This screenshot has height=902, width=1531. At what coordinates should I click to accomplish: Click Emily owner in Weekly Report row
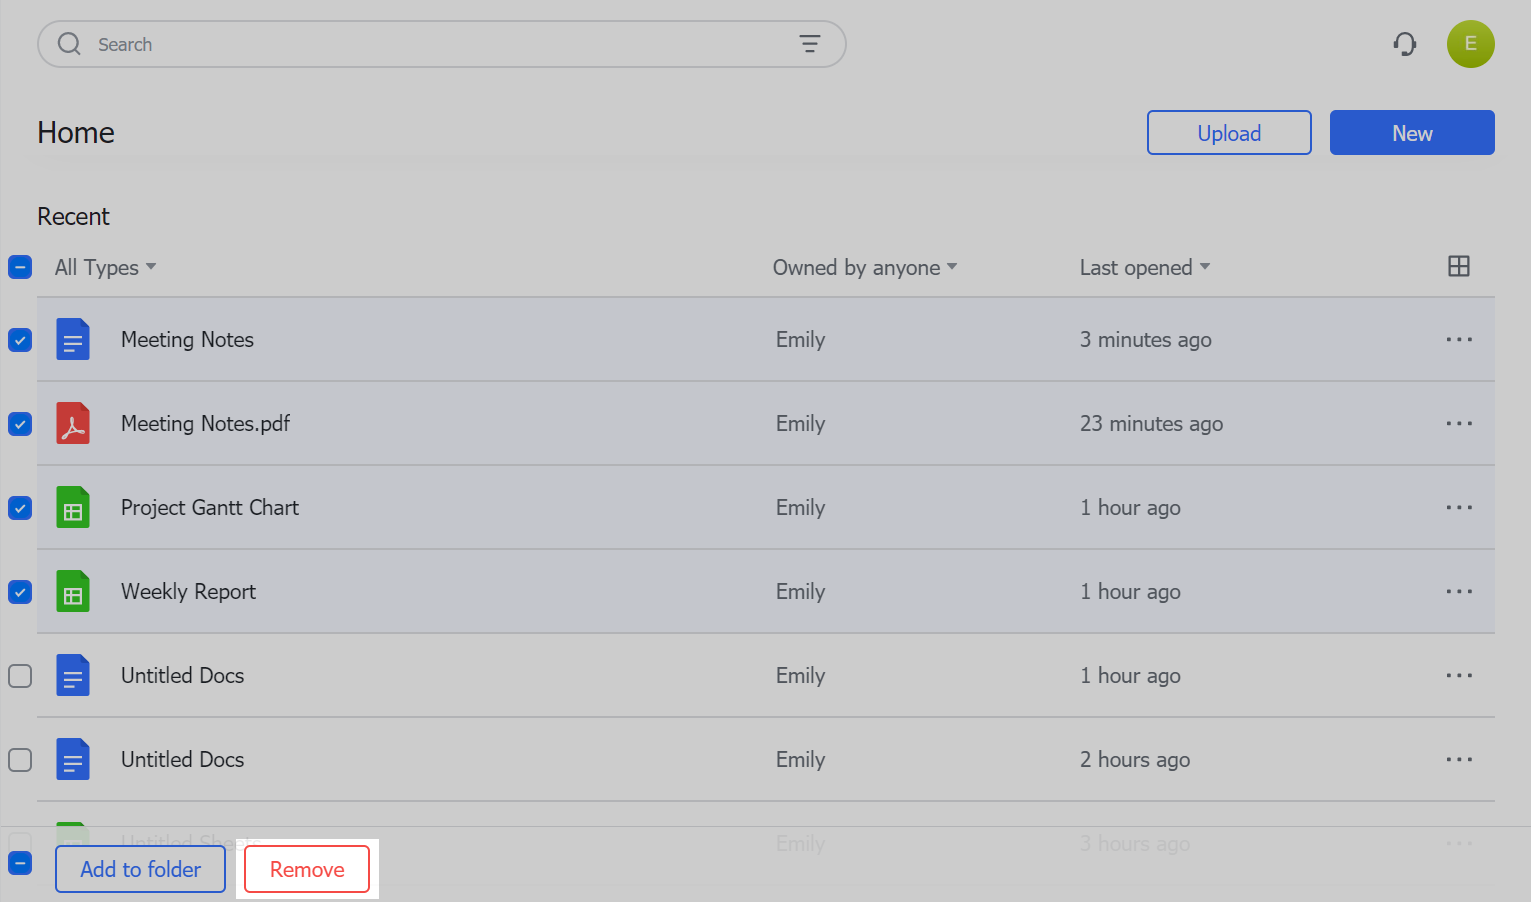click(x=800, y=591)
